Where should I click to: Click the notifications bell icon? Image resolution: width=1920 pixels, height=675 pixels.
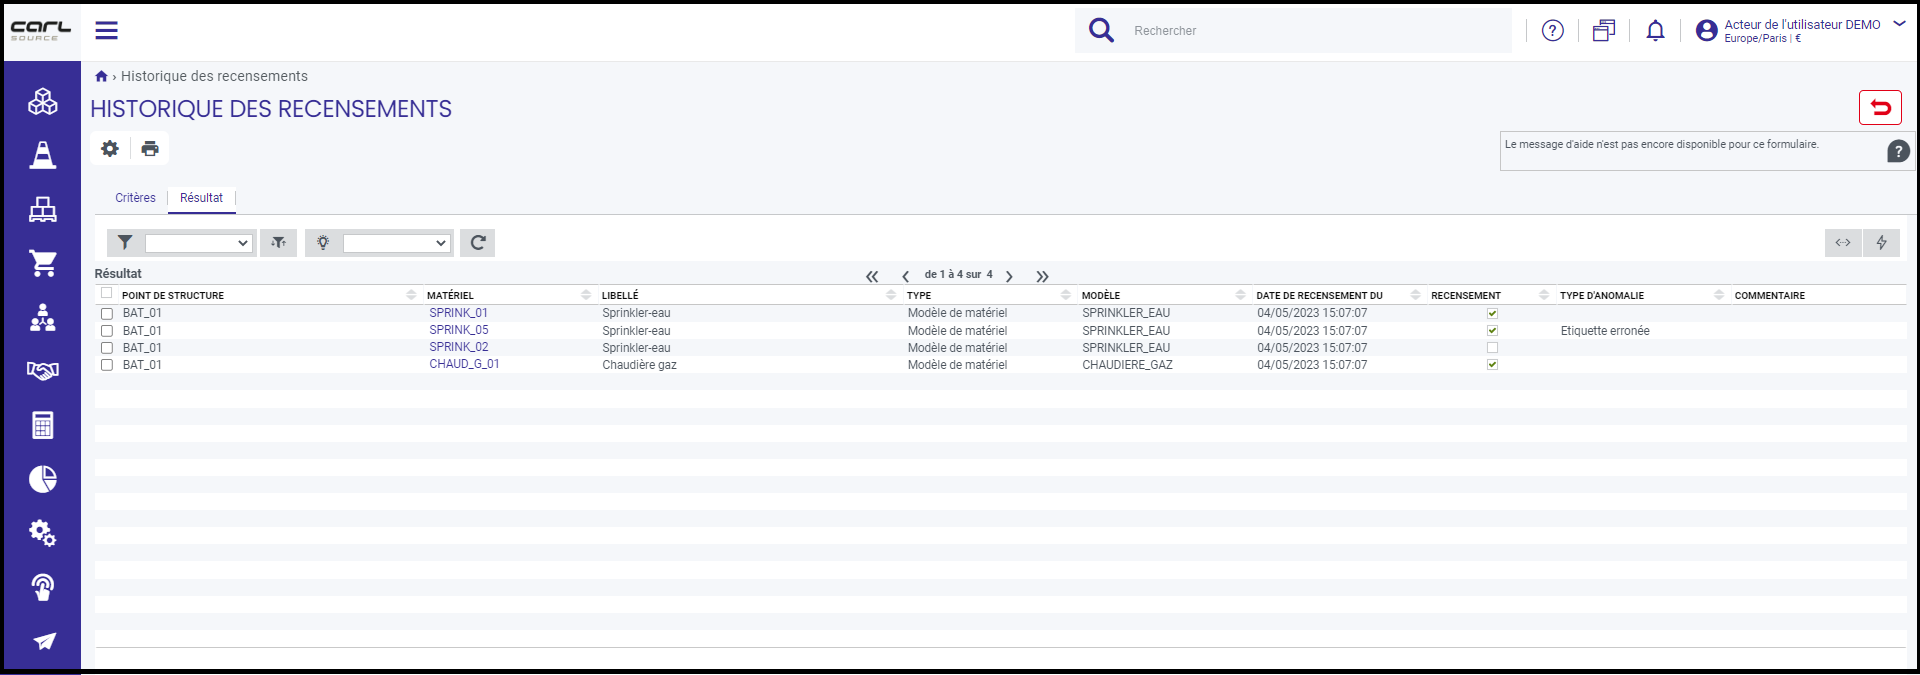(1655, 31)
